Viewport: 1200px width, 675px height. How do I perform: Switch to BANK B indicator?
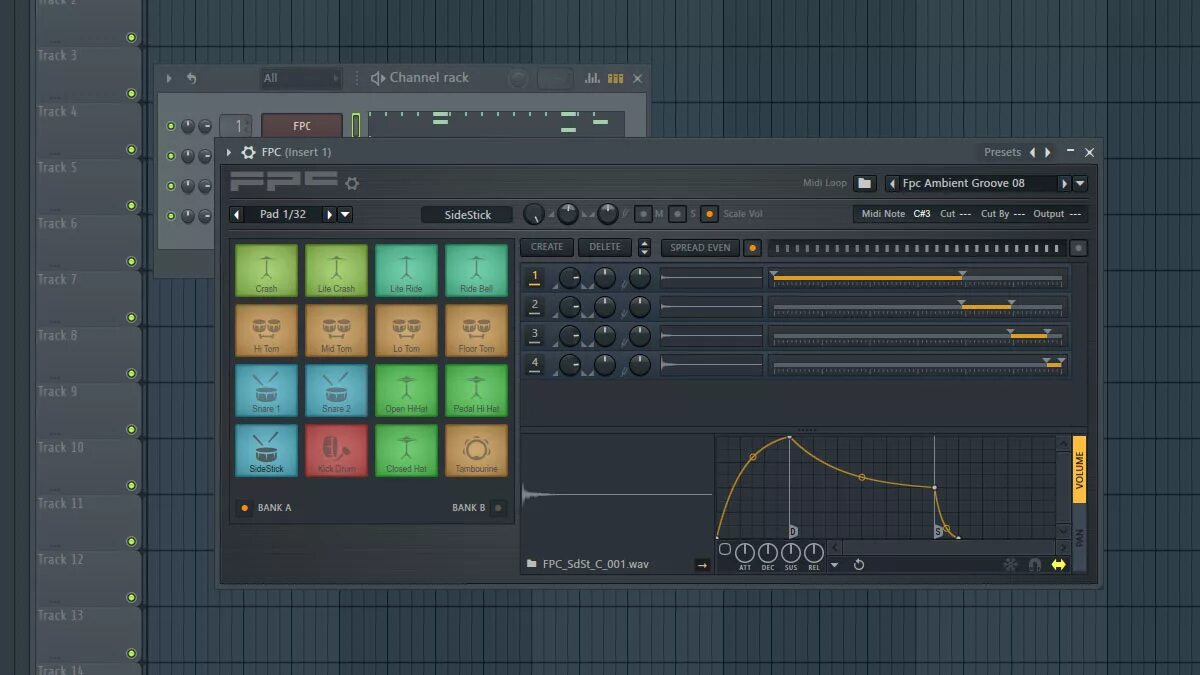pos(498,508)
